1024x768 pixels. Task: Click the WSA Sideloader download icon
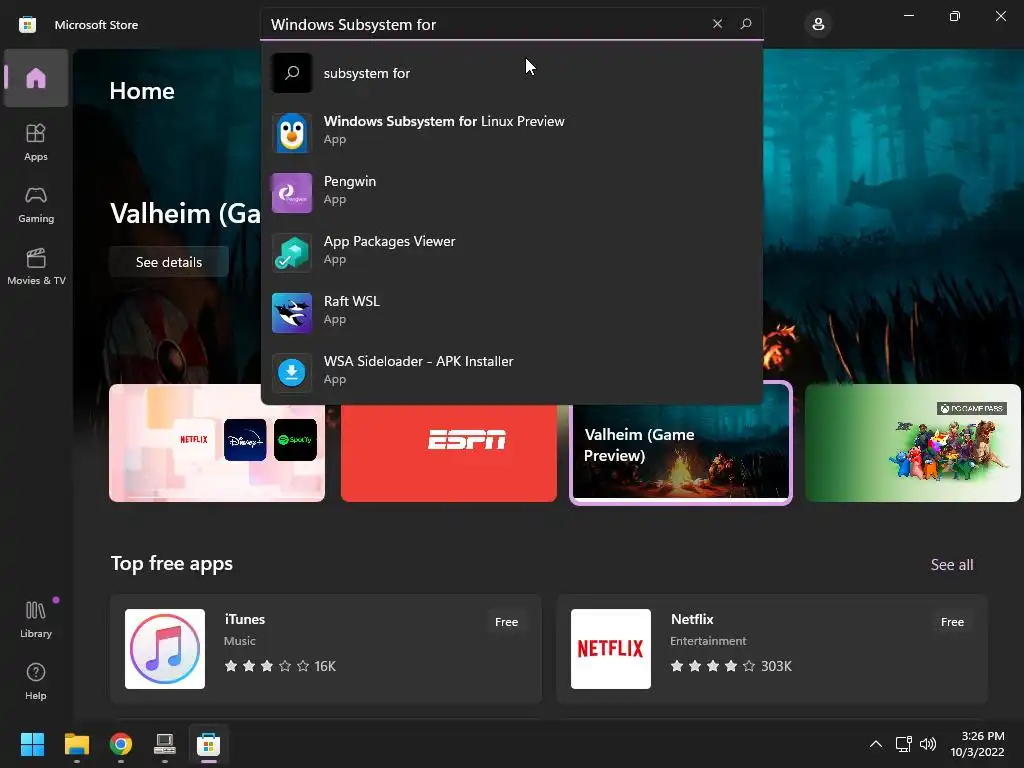point(292,373)
